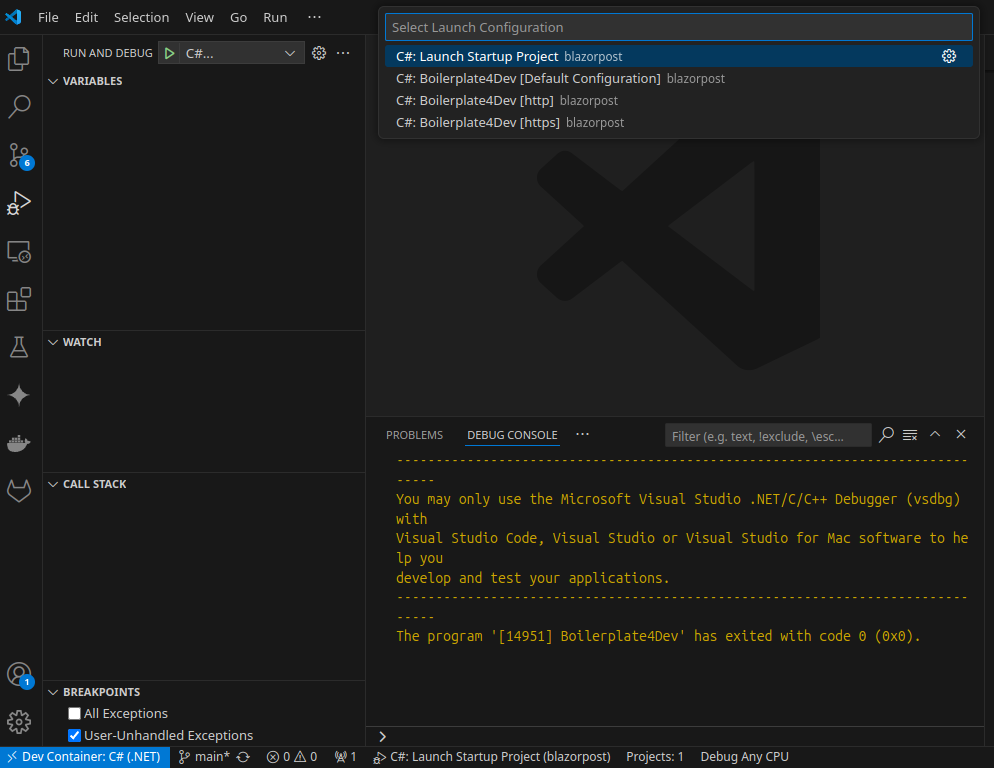The height and width of the screenshot is (768, 994).
Task: Open the sparkle AI assistant icon
Action: pyautogui.click(x=19, y=395)
